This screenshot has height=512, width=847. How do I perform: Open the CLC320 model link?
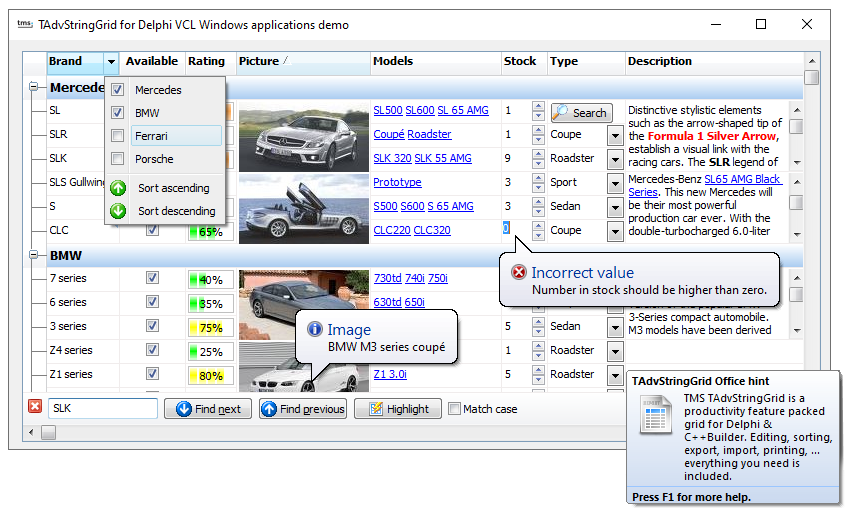[x=432, y=230]
